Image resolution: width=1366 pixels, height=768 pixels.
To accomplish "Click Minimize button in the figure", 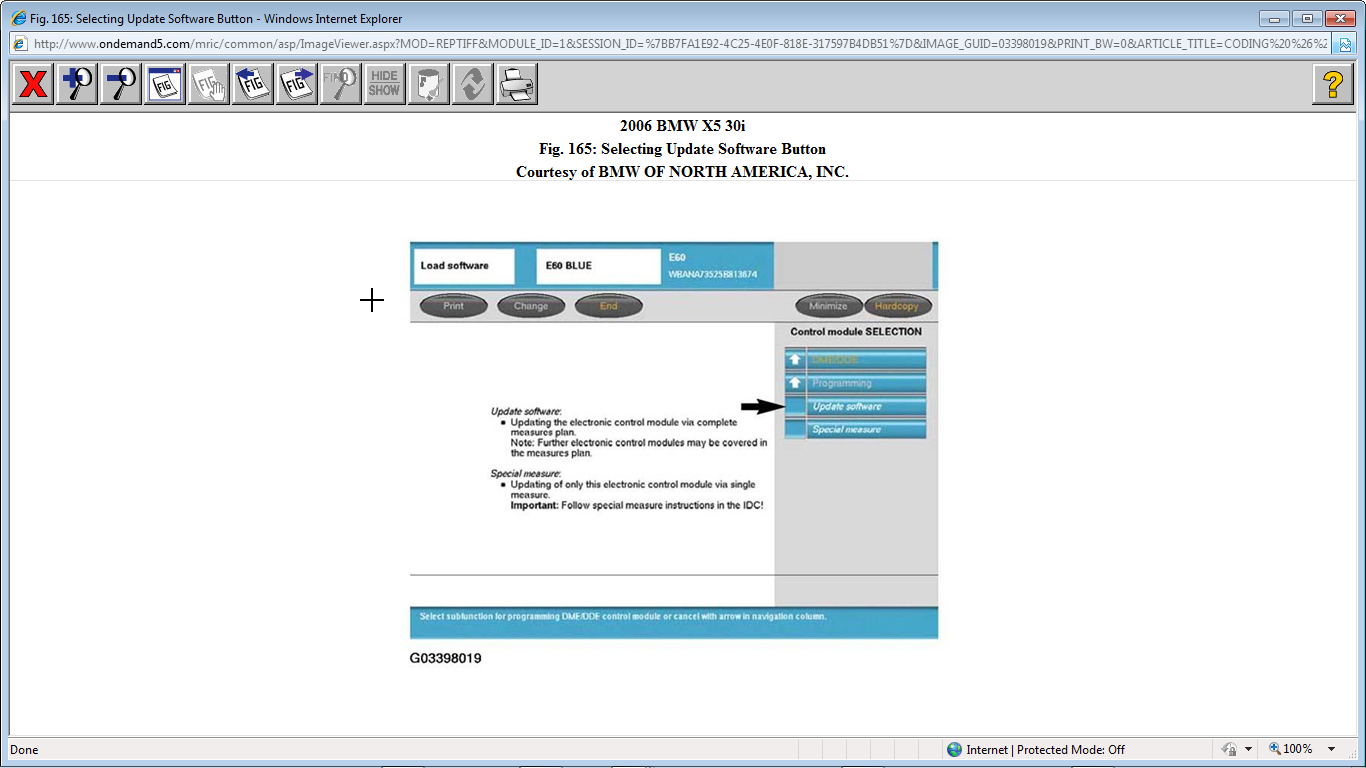I will tap(828, 306).
